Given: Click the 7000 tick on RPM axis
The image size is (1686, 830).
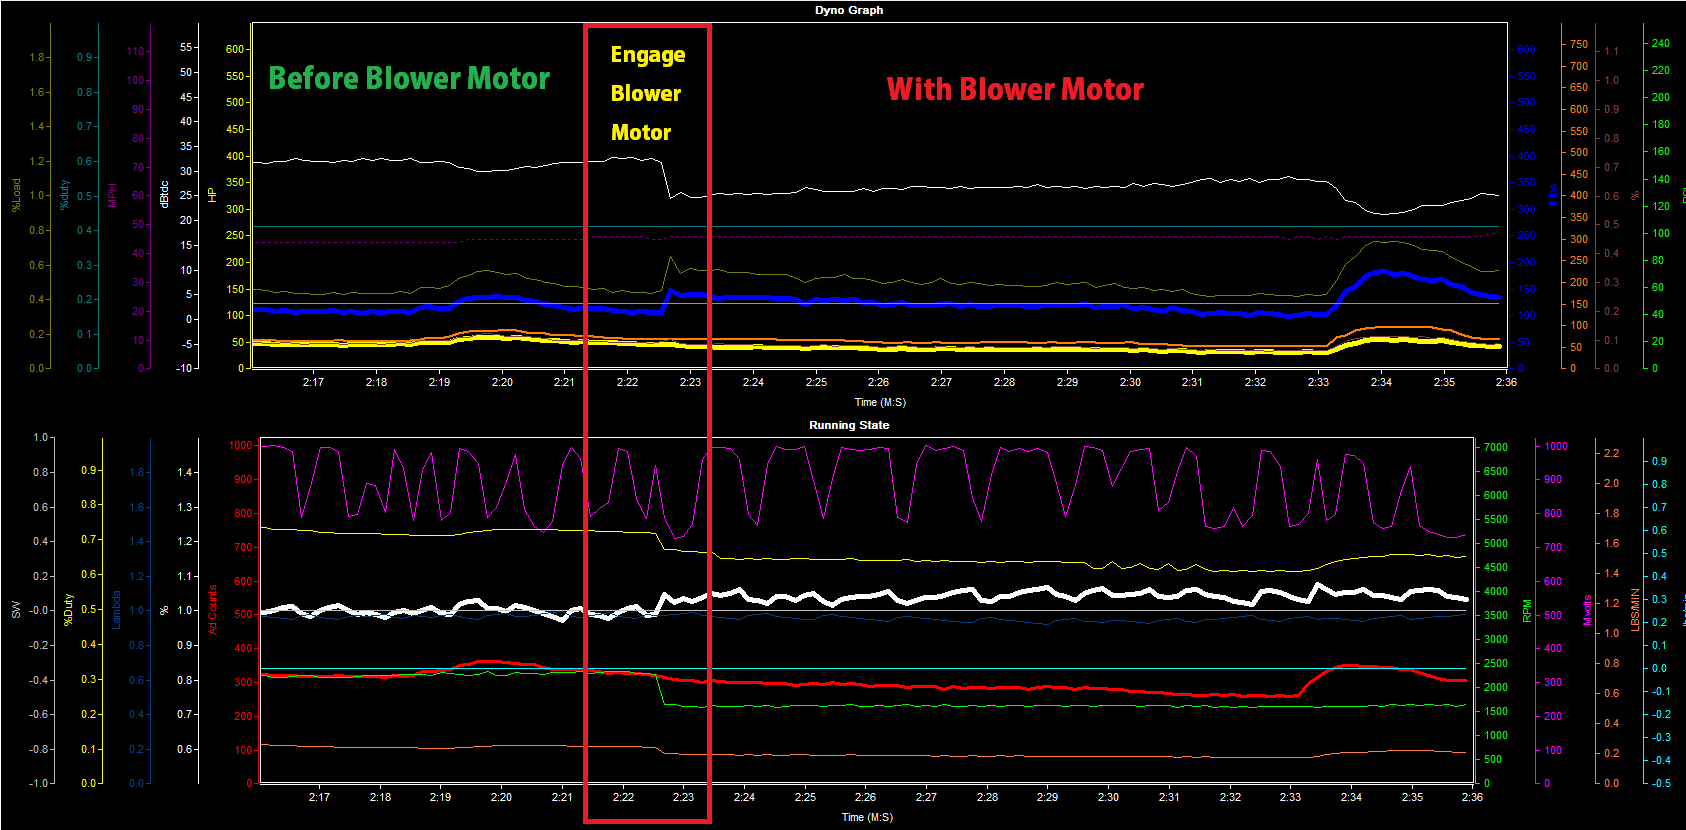Looking at the screenshot, I should click(x=1495, y=447).
